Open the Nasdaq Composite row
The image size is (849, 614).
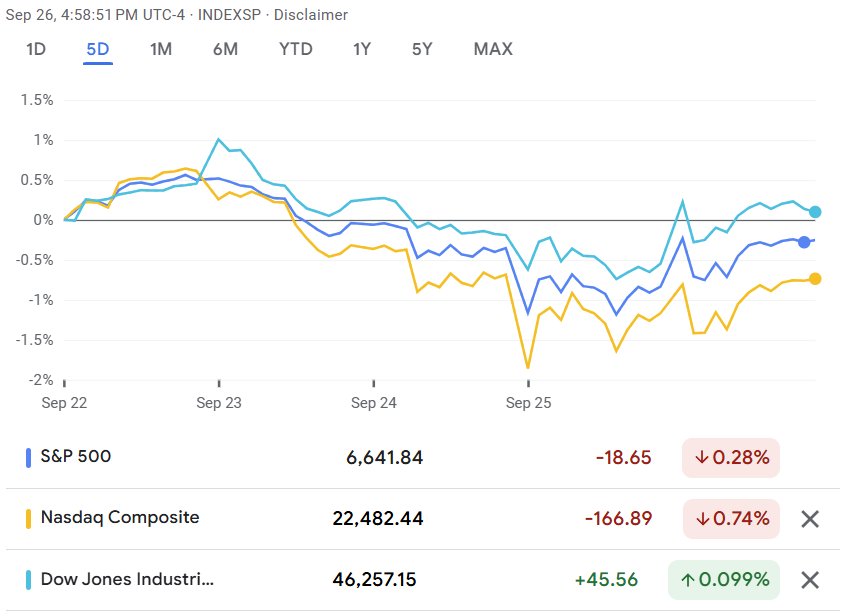[120, 518]
